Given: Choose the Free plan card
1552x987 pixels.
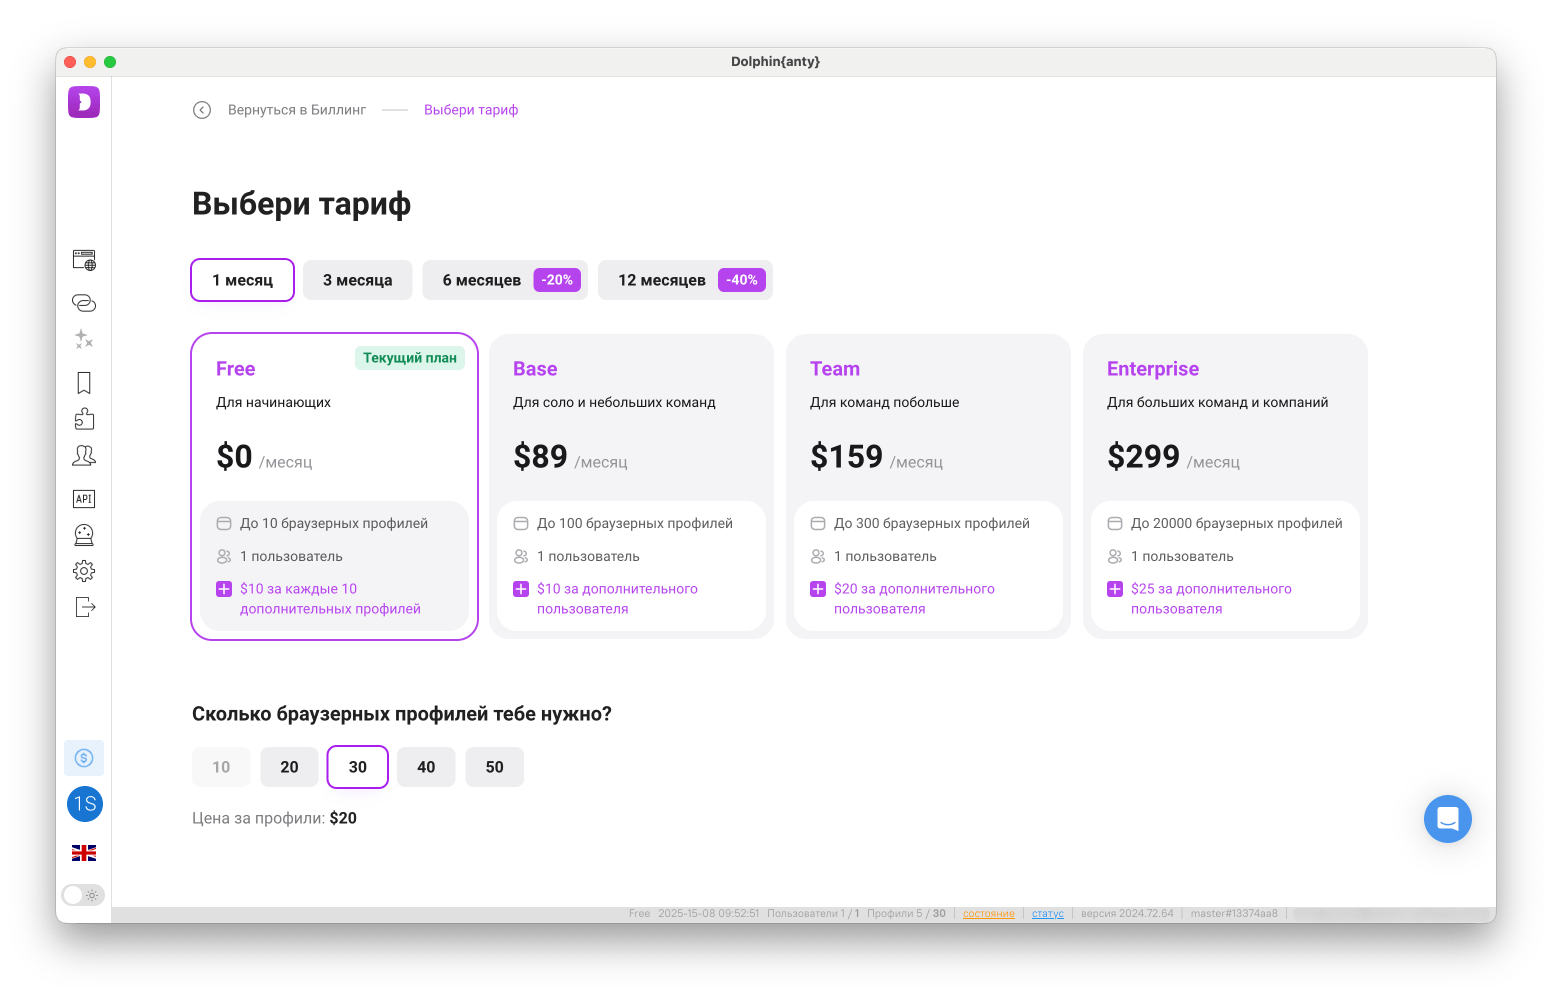Looking at the screenshot, I should pyautogui.click(x=335, y=486).
